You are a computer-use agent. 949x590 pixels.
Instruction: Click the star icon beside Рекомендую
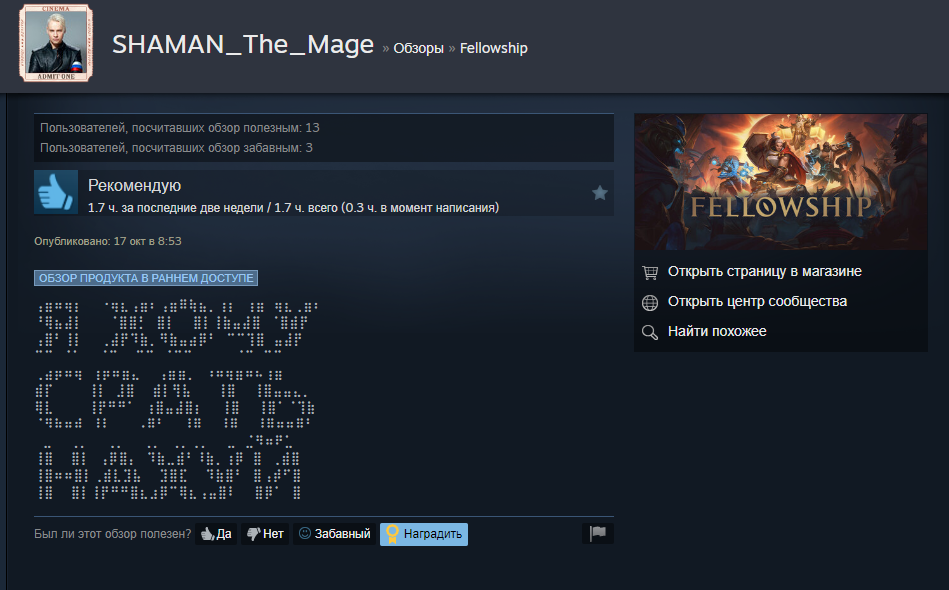point(600,193)
